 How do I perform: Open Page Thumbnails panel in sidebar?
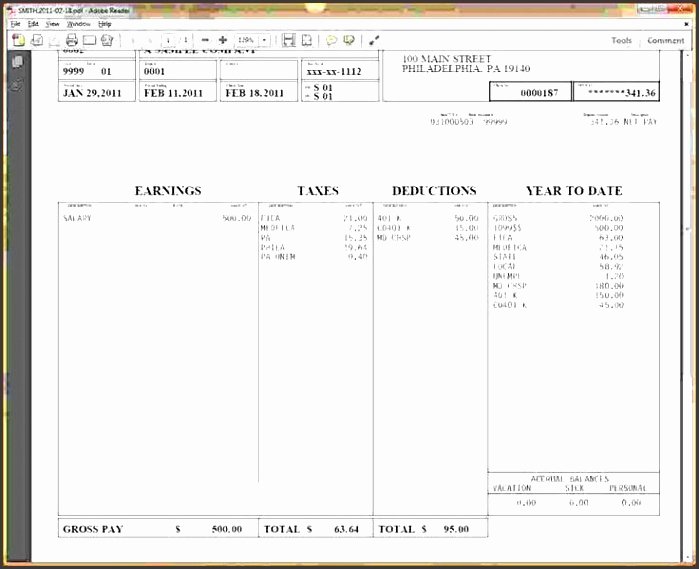[18, 62]
